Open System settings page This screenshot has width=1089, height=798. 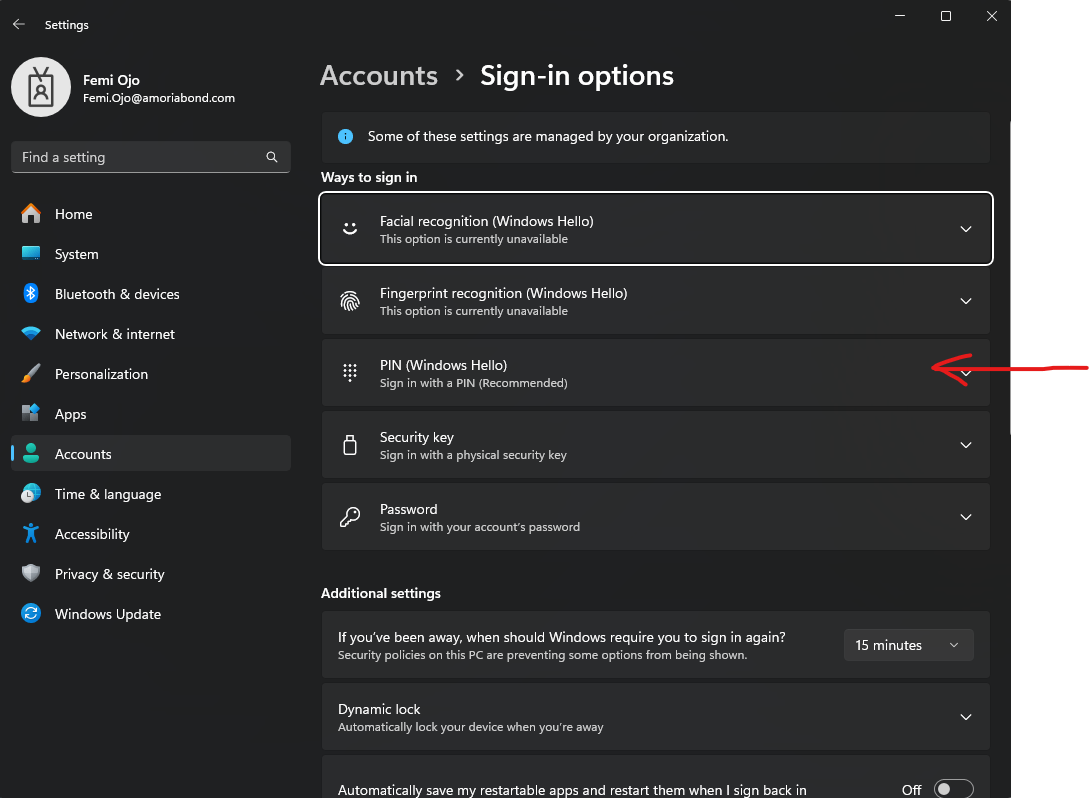pos(151,253)
